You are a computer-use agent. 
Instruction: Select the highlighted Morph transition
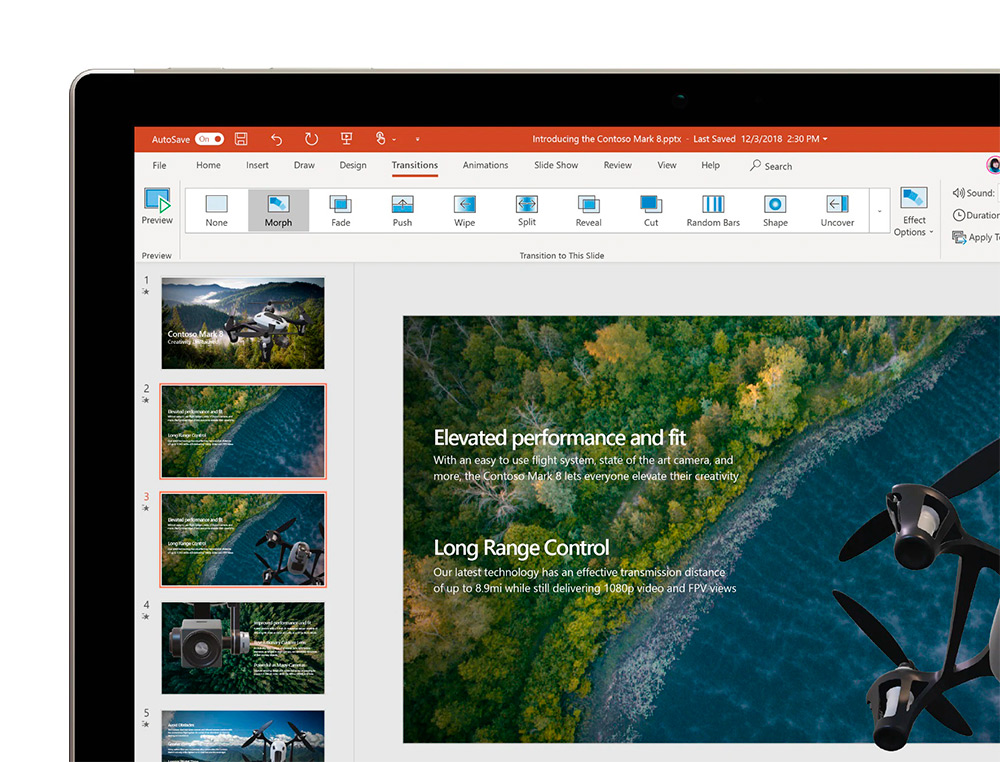[278, 210]
